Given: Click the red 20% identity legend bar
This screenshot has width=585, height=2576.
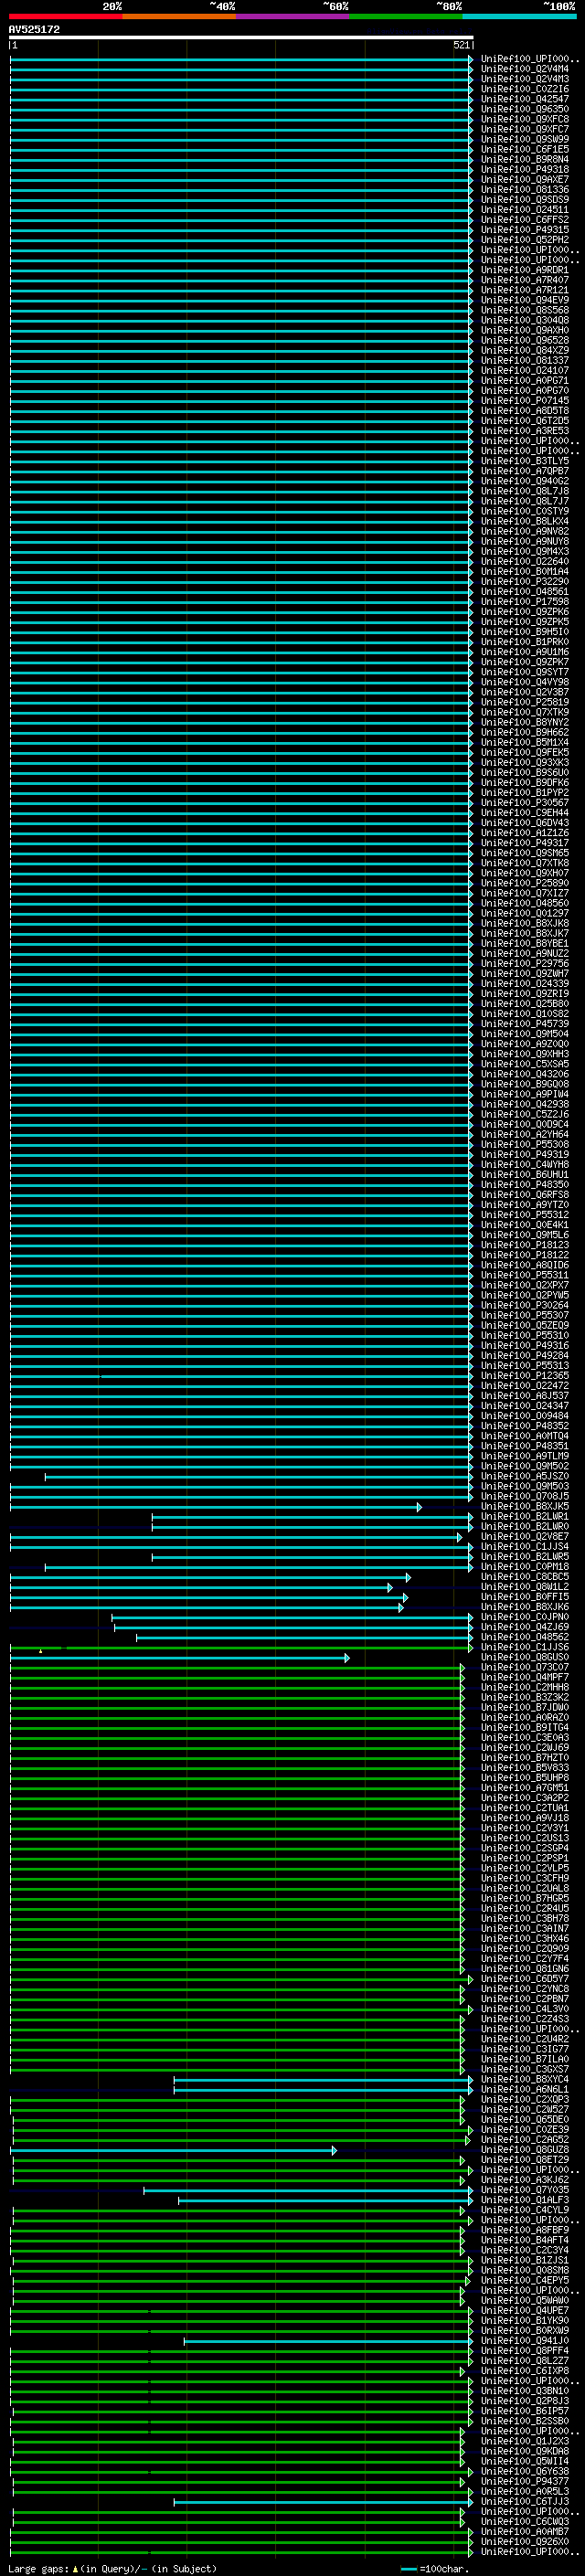Looking at the screenshot, I should tap(65, 16).
